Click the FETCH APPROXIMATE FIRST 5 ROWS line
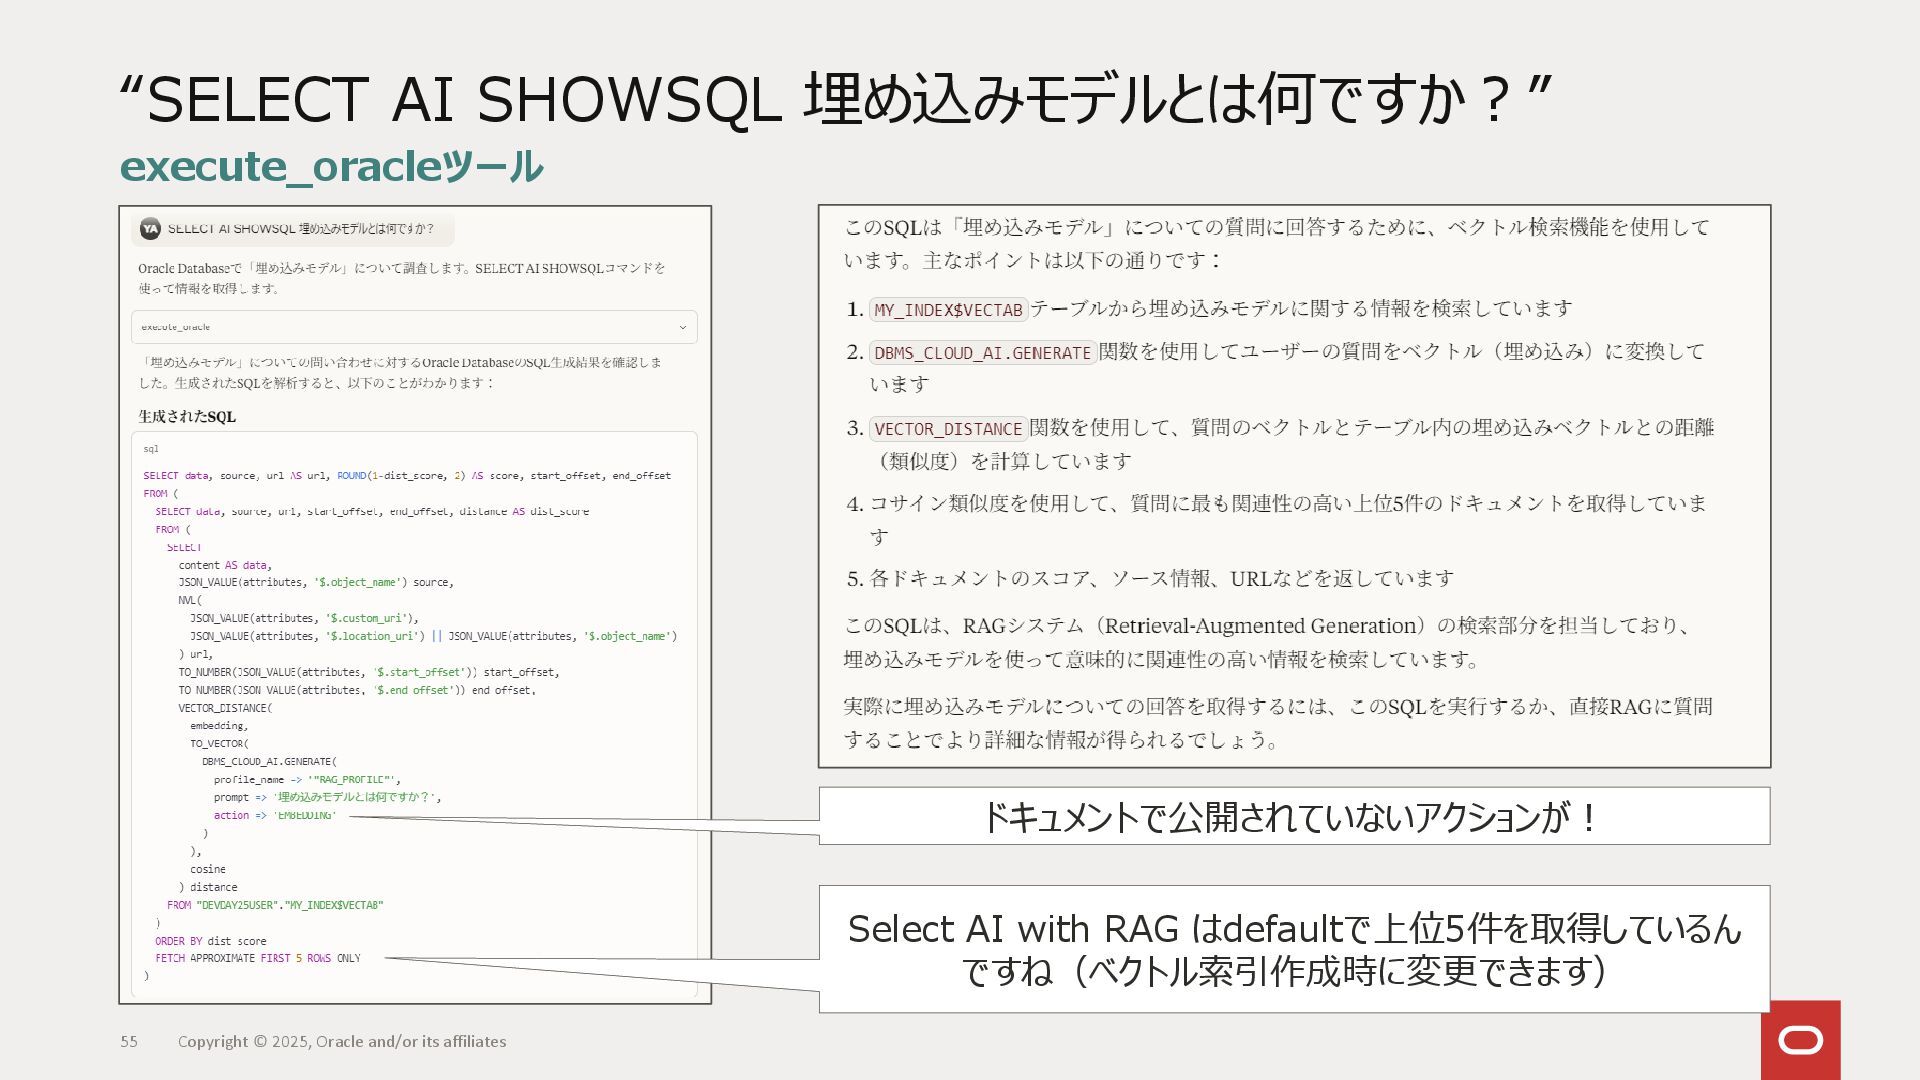This screenshot has width=1920, height=1080. [x=257, y=958]
